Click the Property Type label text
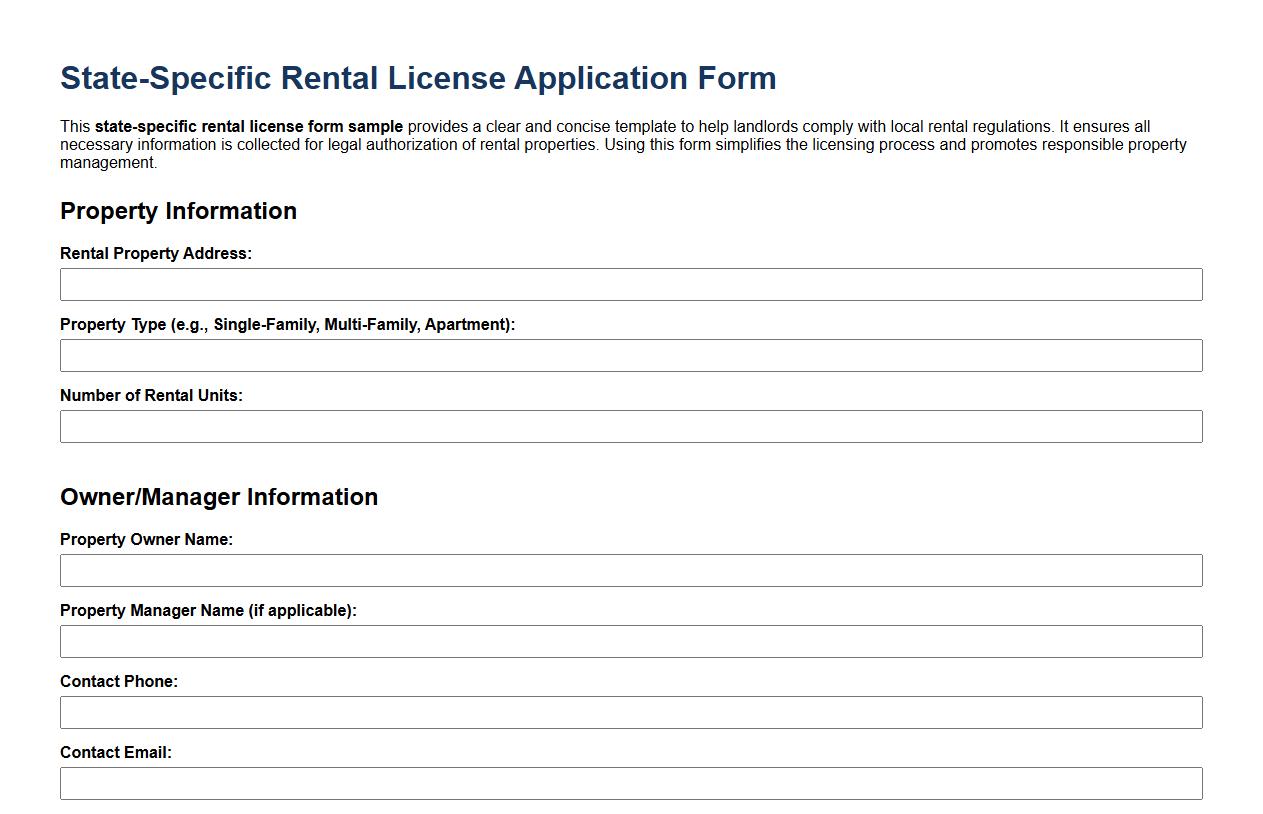Screen dimensions: 1263x814 (288, 324)
